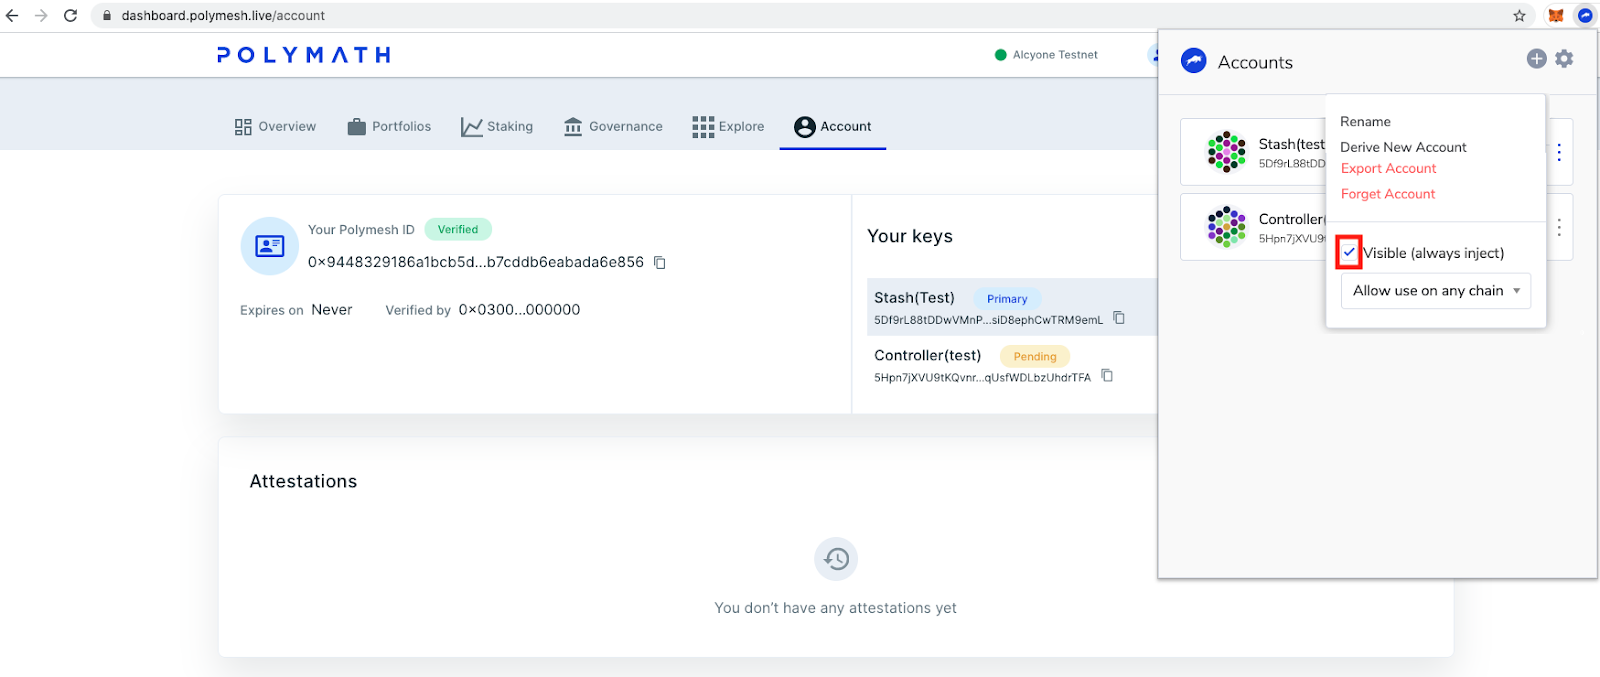Viewport: 1600px width, 677px height.
Task: Go to the Staking tab
Action: click(x=497, y=127)
